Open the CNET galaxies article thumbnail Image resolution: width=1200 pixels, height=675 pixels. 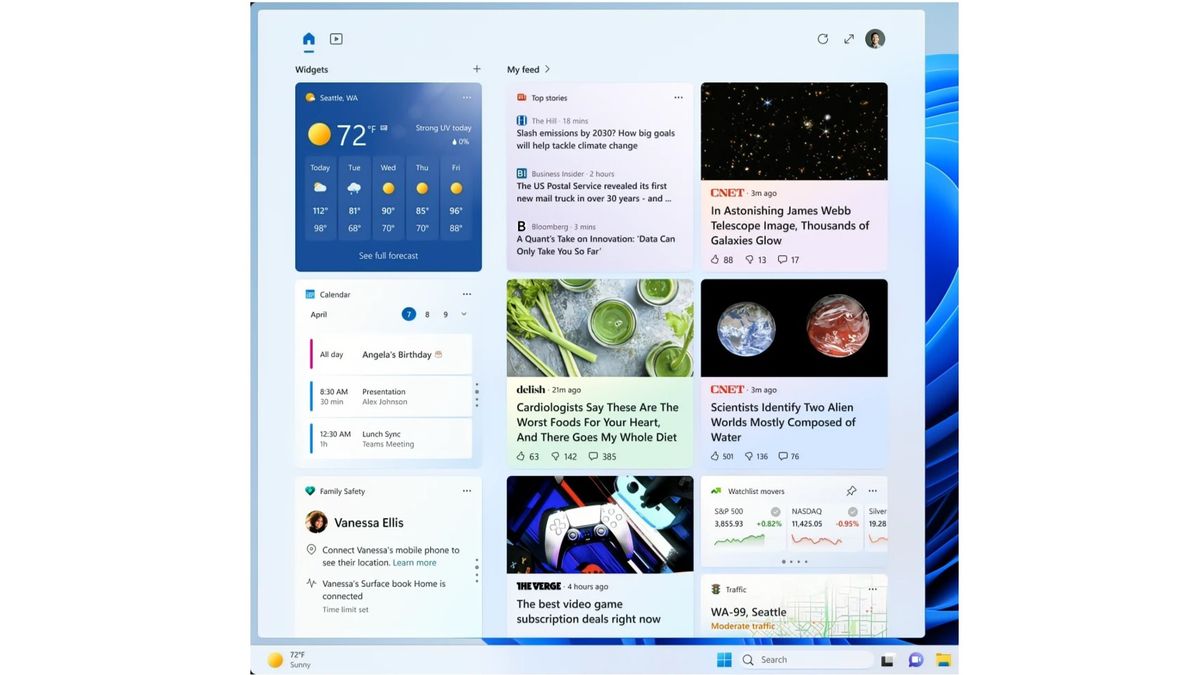(x=794, y=131)
